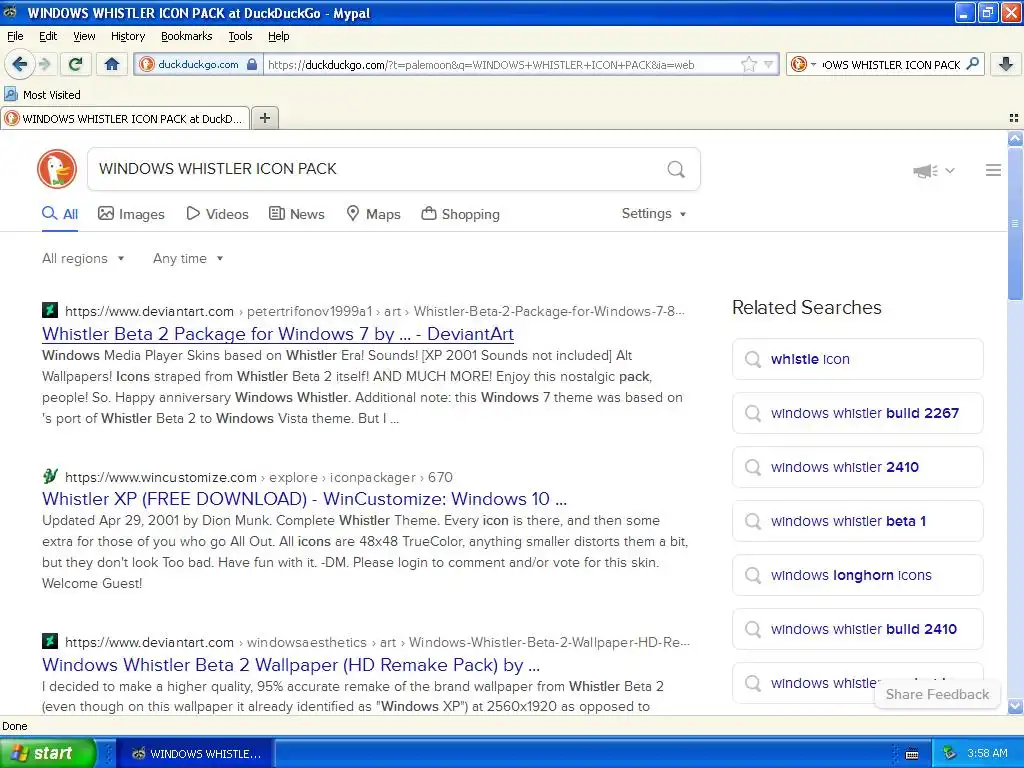Open the Downloads arrow button
The width and height of the screenshot is (1024, 768).
[x=1006, y=64]
